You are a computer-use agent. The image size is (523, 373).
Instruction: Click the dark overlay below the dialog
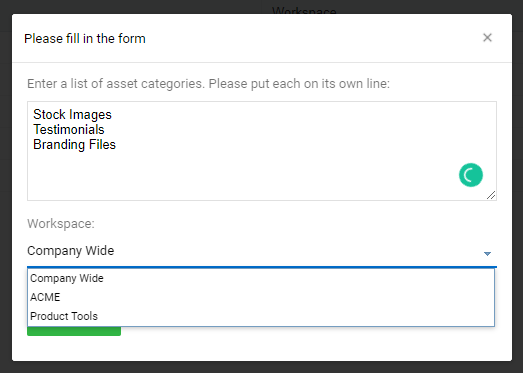262,367
